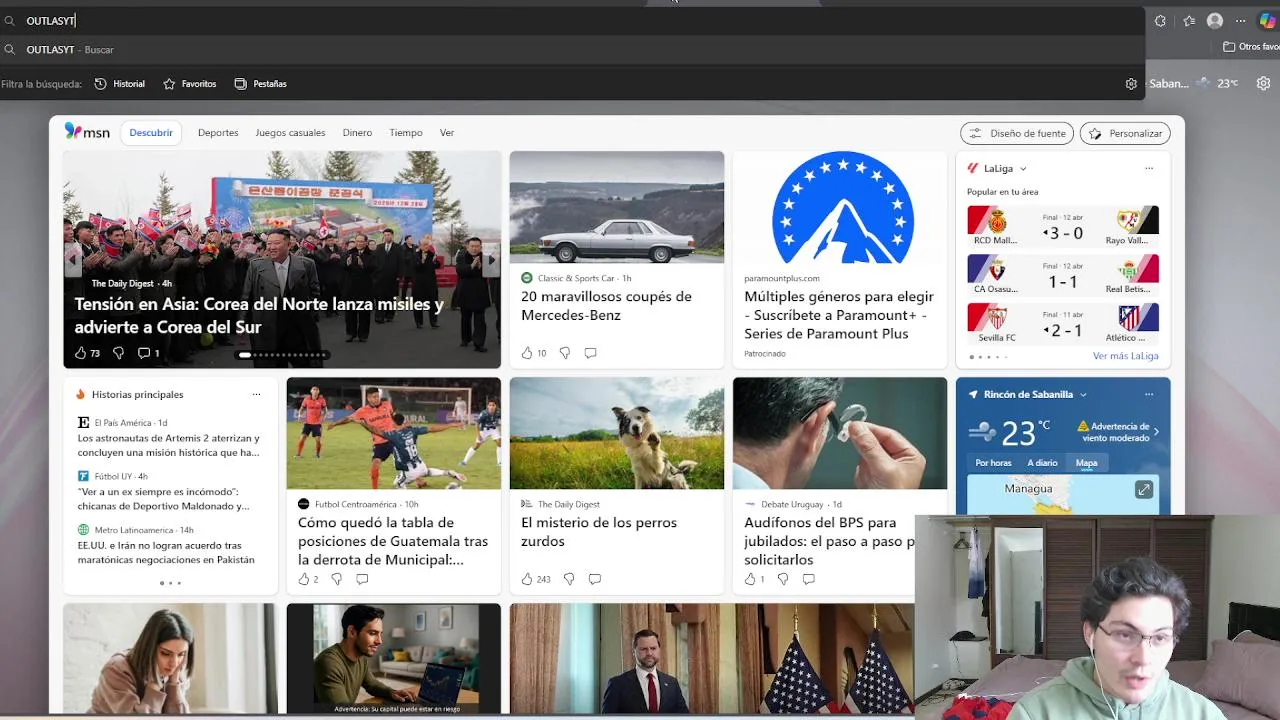Go to previous carousel headline arrow
Viewport: 1280px width, 720px height.
pos(72,260)
